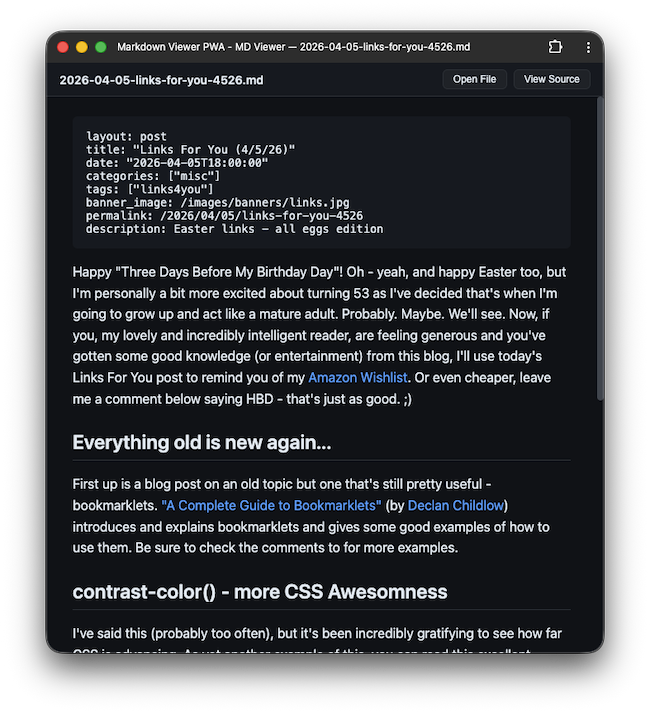This screenshot has height=714, width=650.
Task: Close the Markdown Viewer window
Action: [x=63, y=47]
